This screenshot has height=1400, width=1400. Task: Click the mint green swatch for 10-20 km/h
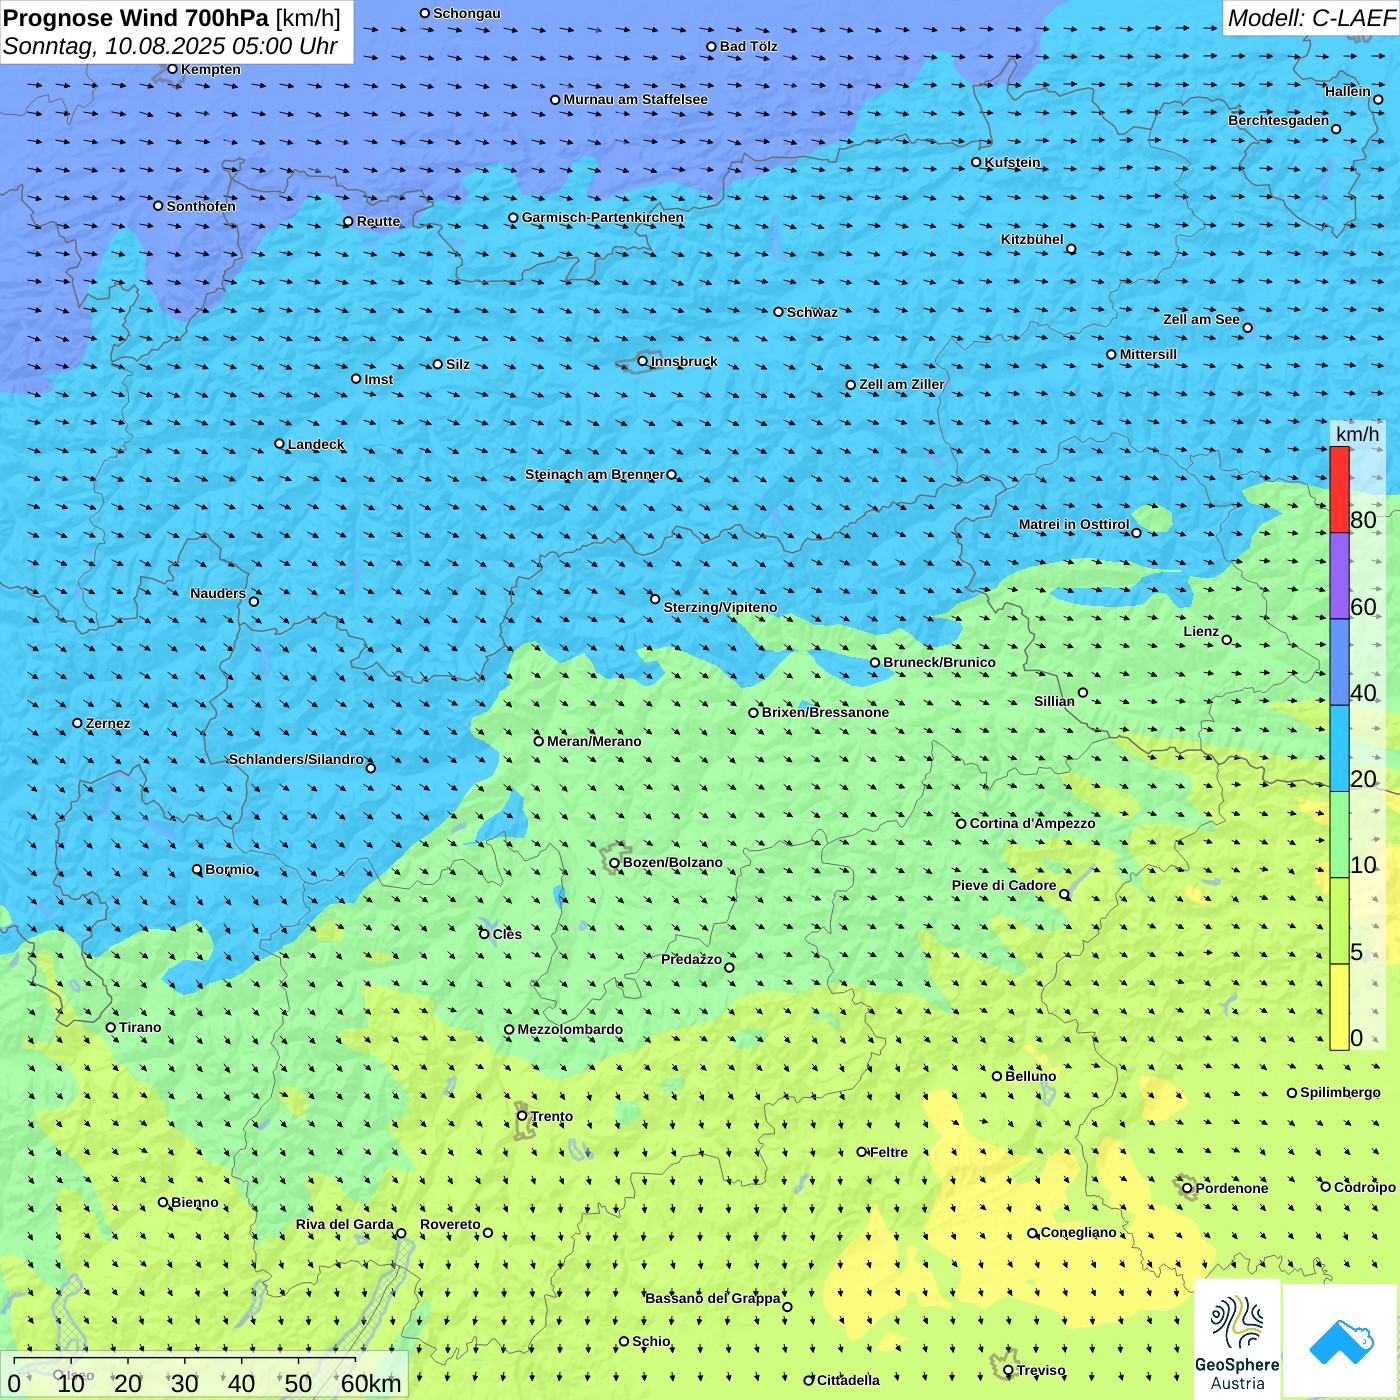pyautogui.click(x=1339, y=834)
